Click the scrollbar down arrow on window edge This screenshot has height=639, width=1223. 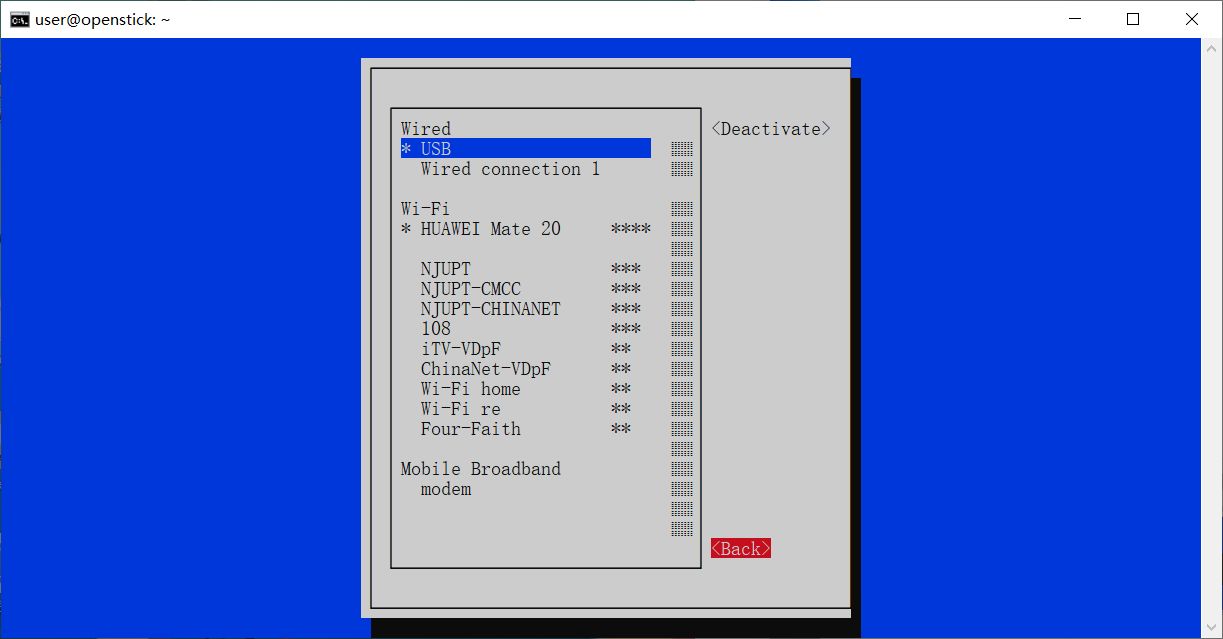(x=1213, y=628)
